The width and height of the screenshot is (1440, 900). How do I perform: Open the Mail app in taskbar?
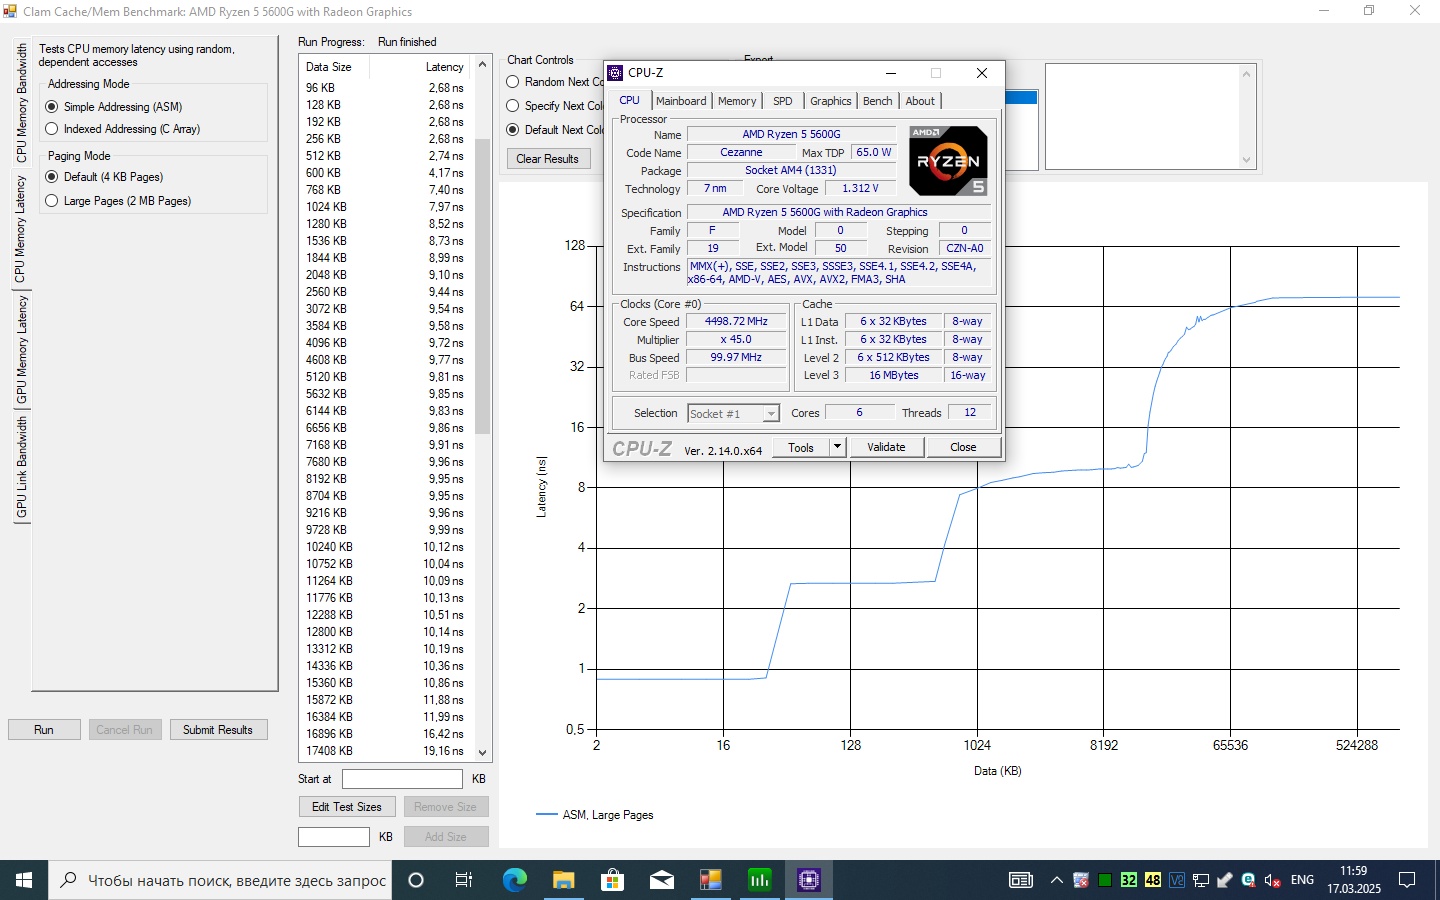click(x=661, y=880)
